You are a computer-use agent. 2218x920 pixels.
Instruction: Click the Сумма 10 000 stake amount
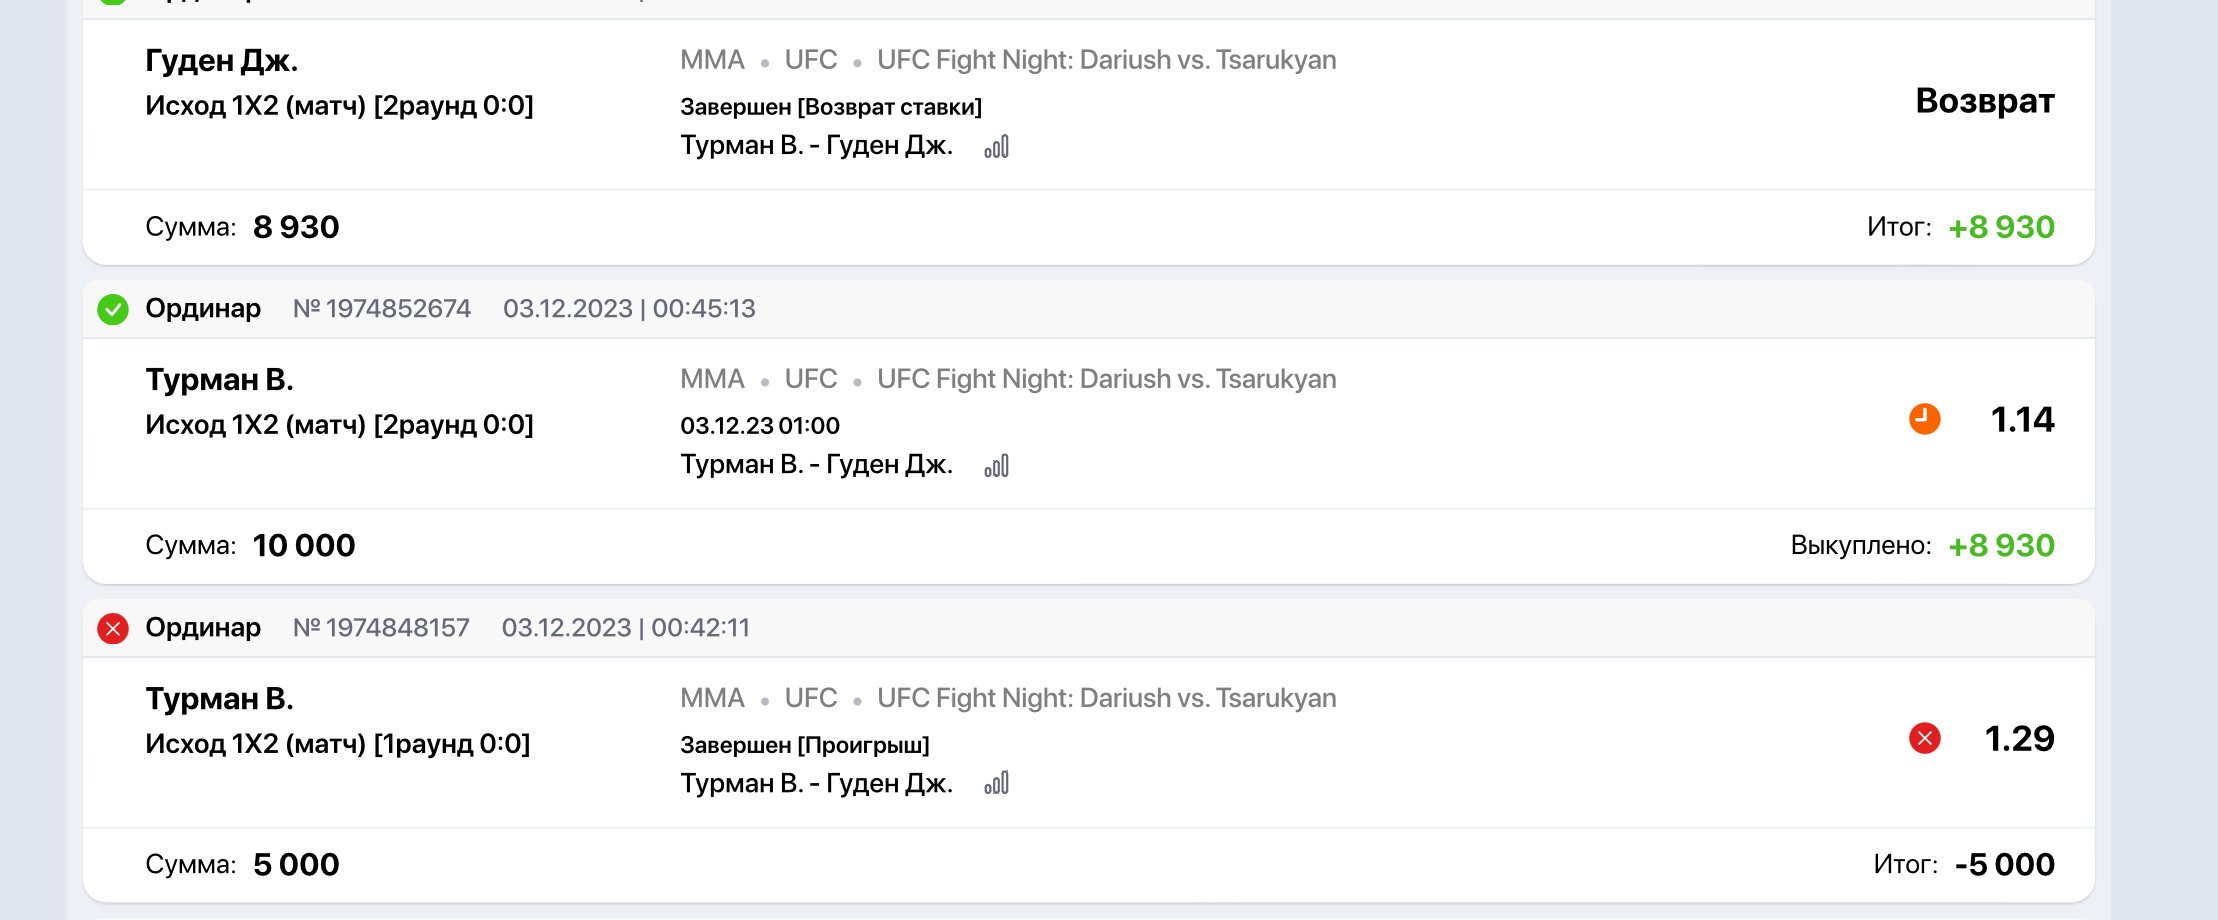(x=304, y=546)
